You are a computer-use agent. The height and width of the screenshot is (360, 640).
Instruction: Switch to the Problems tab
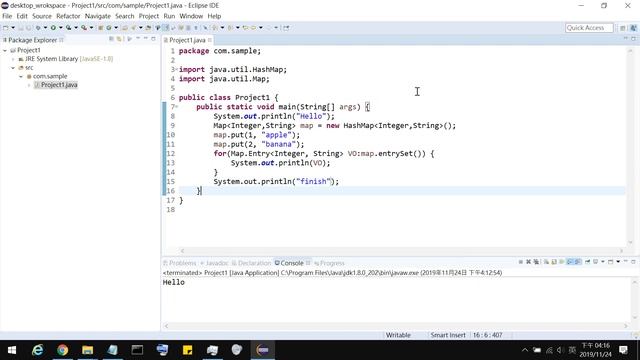180,263
